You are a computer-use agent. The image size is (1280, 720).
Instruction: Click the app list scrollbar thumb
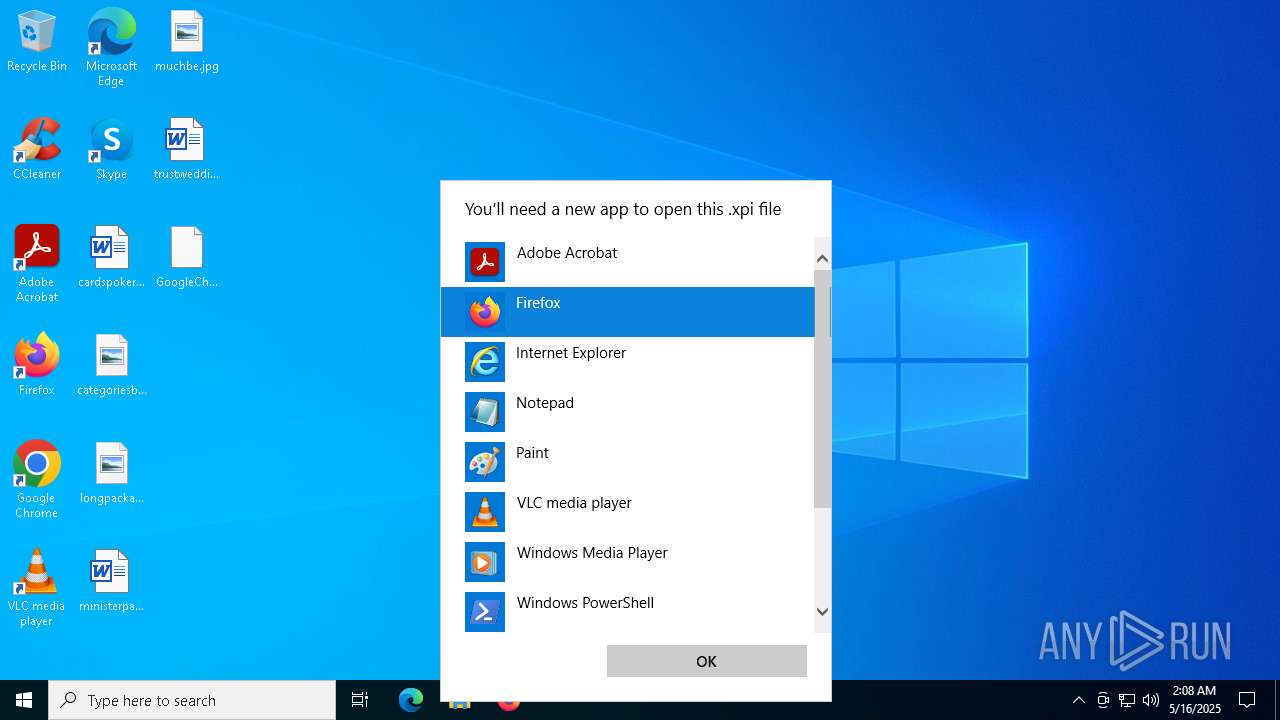coord(822,388)
